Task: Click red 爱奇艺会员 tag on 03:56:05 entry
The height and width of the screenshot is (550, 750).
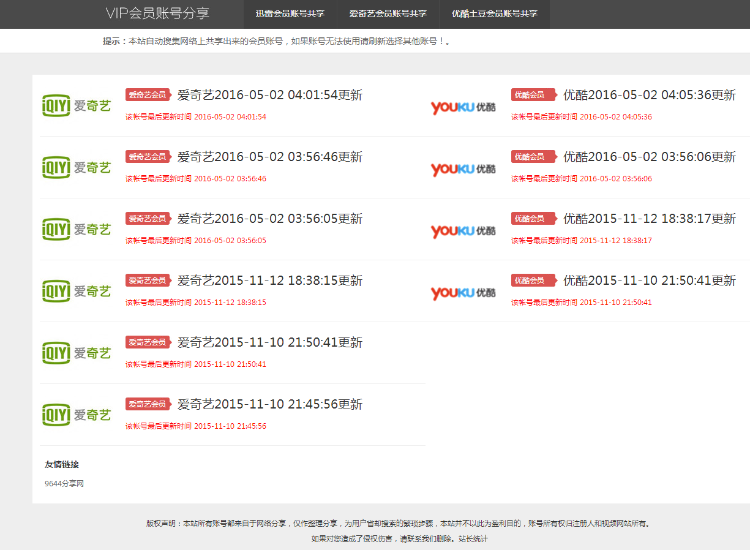Action: click(x=148, y=219)
